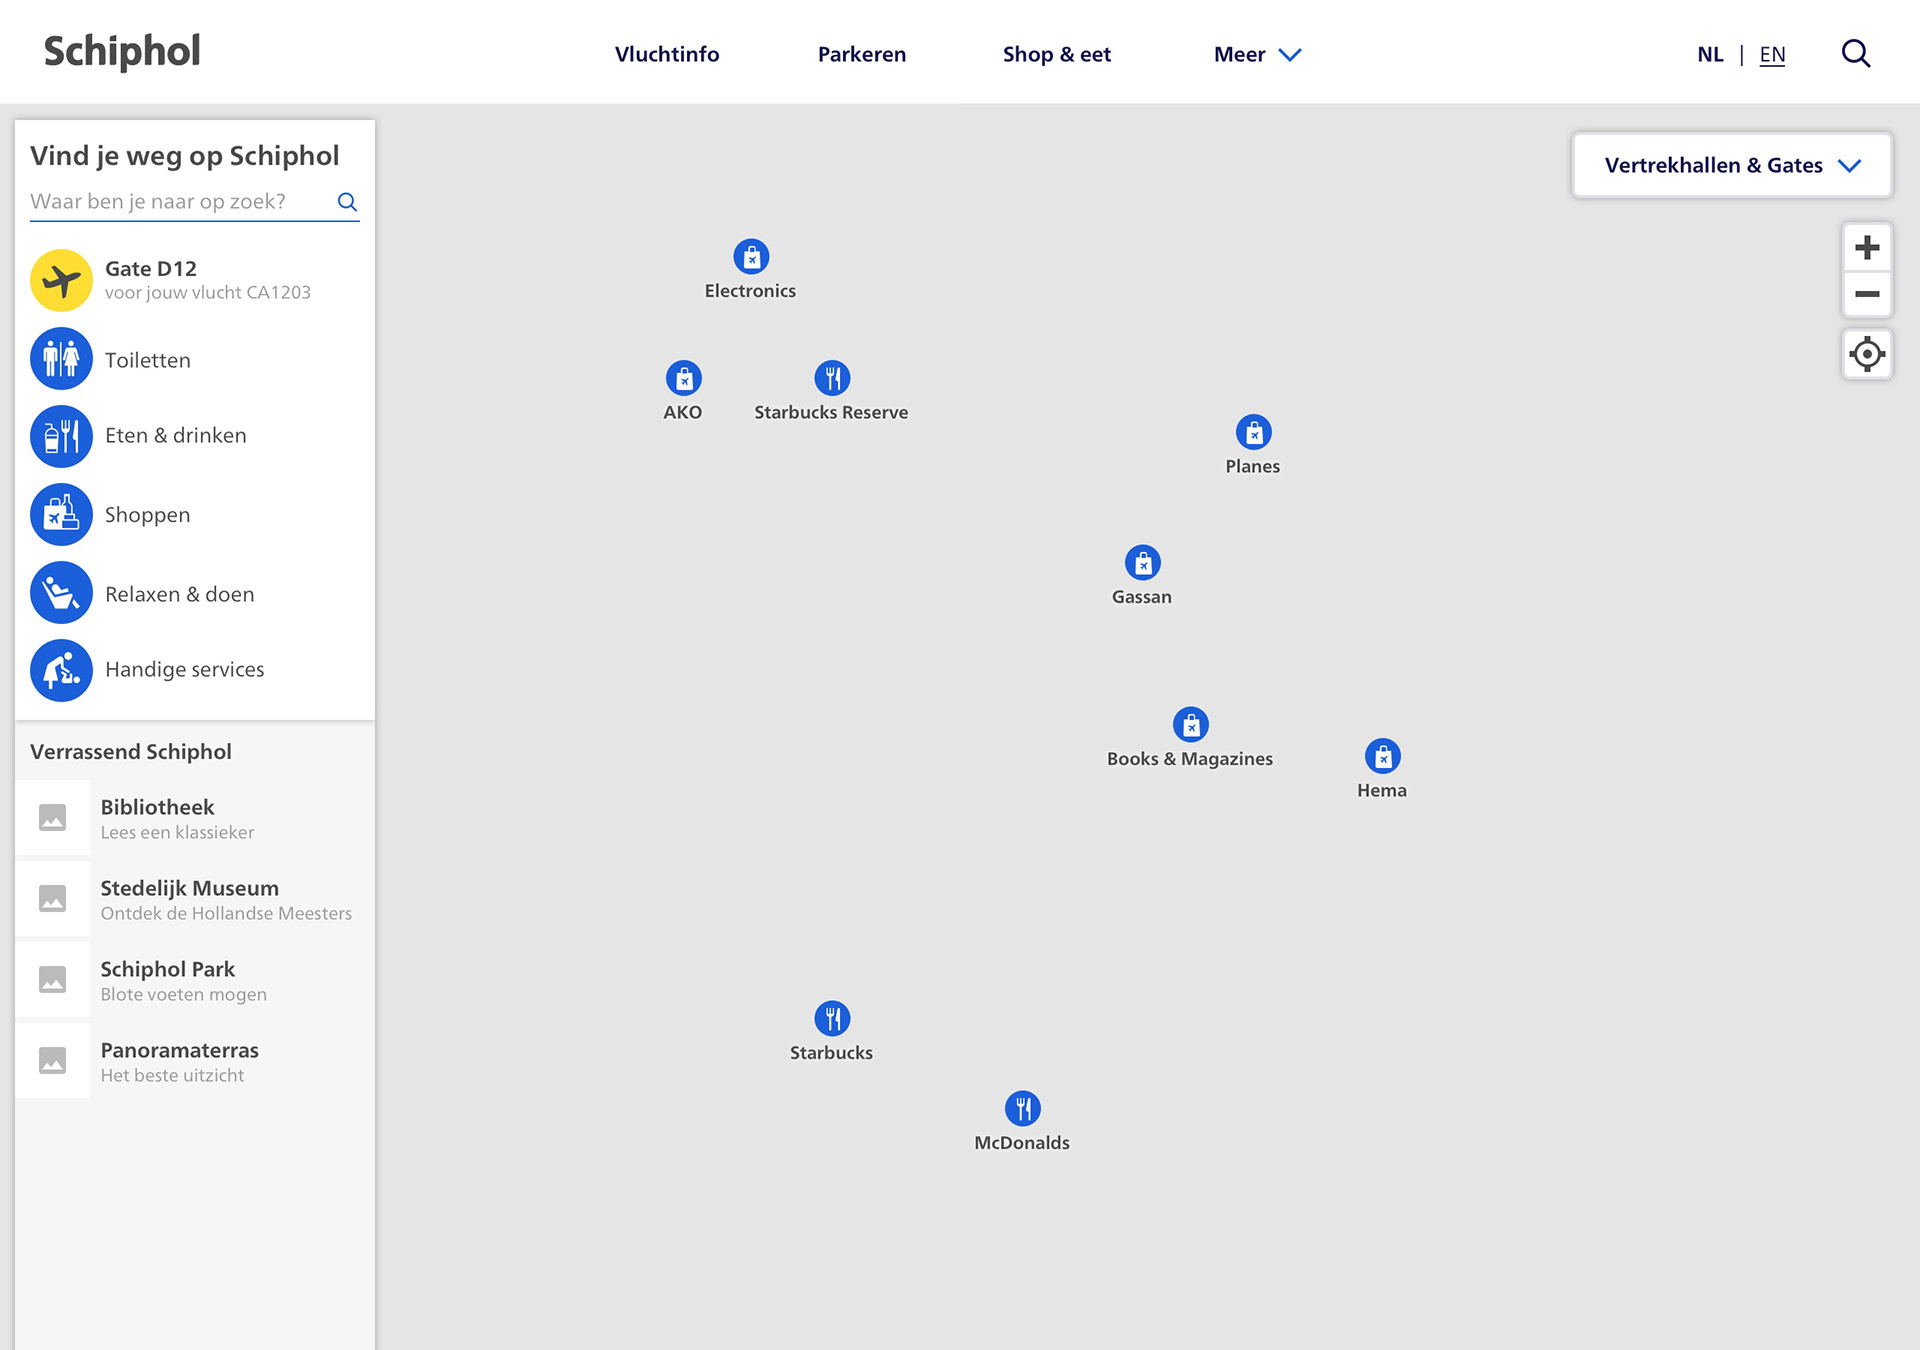Click the Starbucks Reserve restaurant marker
The height and width of the screenshot is (1350, 1920).
pyautogui.click(x=832, y=379)
